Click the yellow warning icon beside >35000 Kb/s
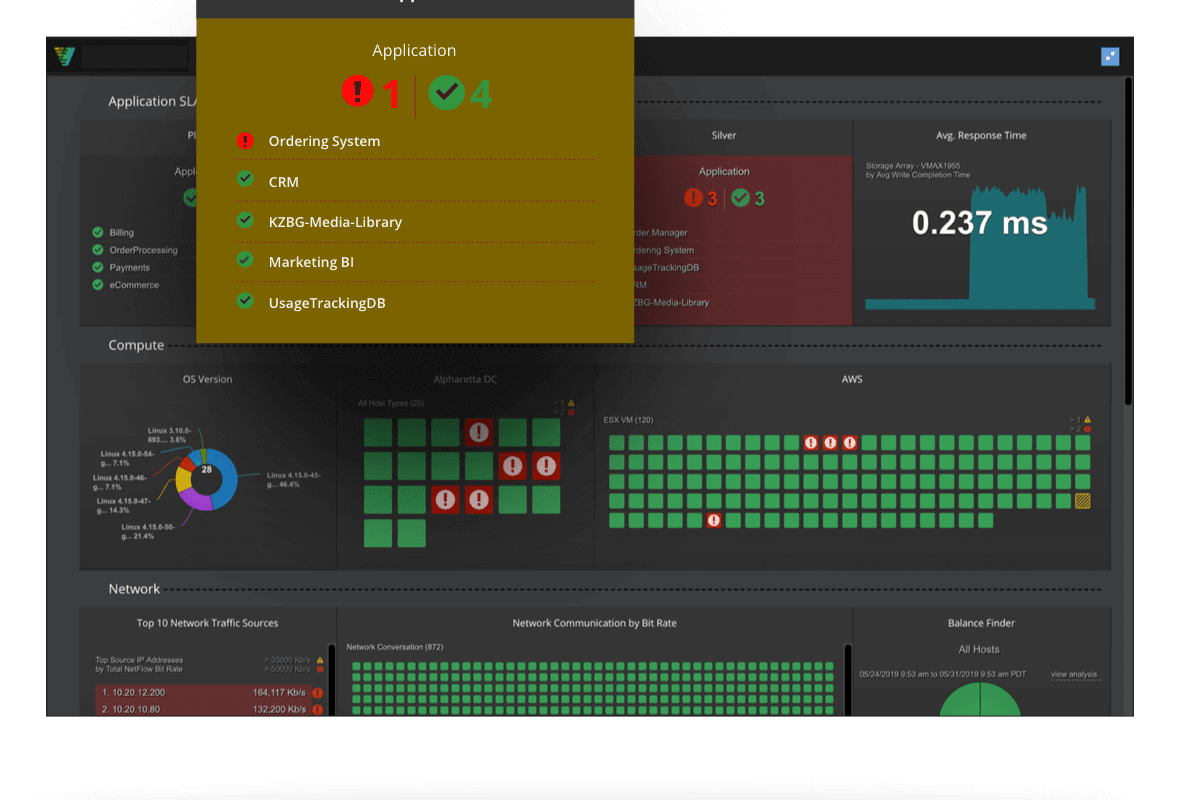This screenshot has height=800, width=1180. pos(320,660)
